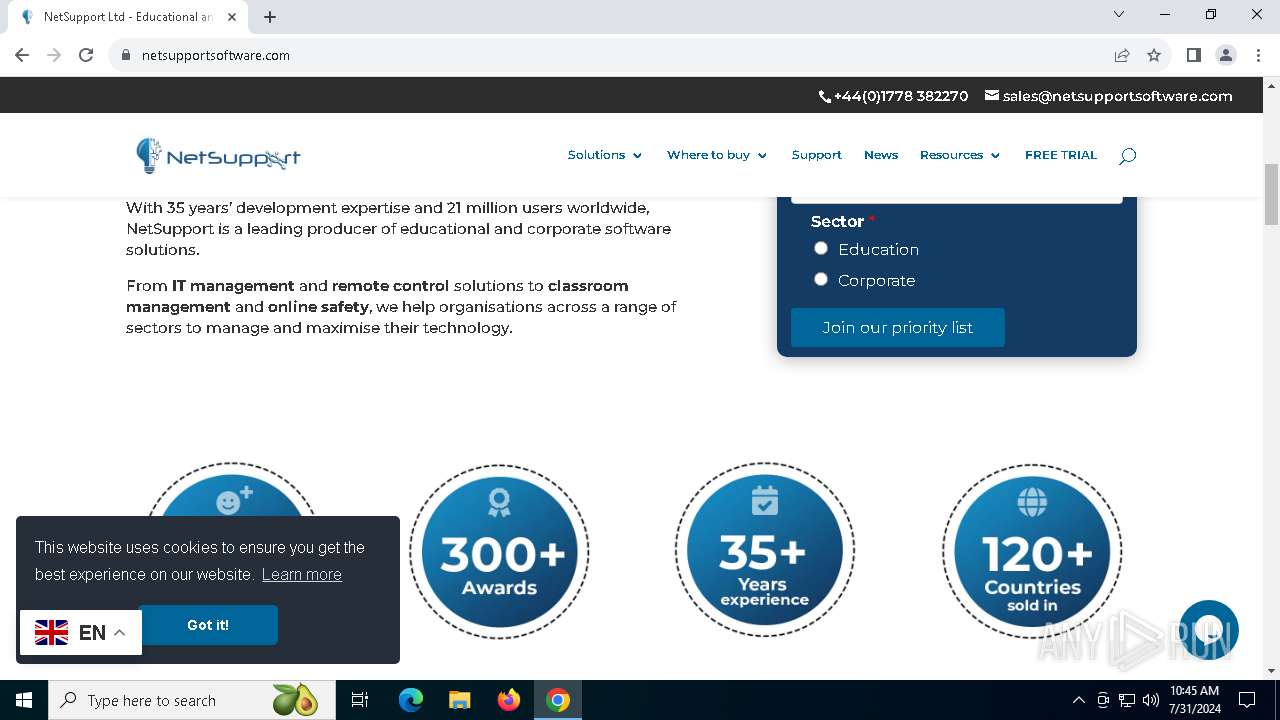Click the page vertical scrollbar thumb
Viewport: 1280px width, 720px height.
1272,194
